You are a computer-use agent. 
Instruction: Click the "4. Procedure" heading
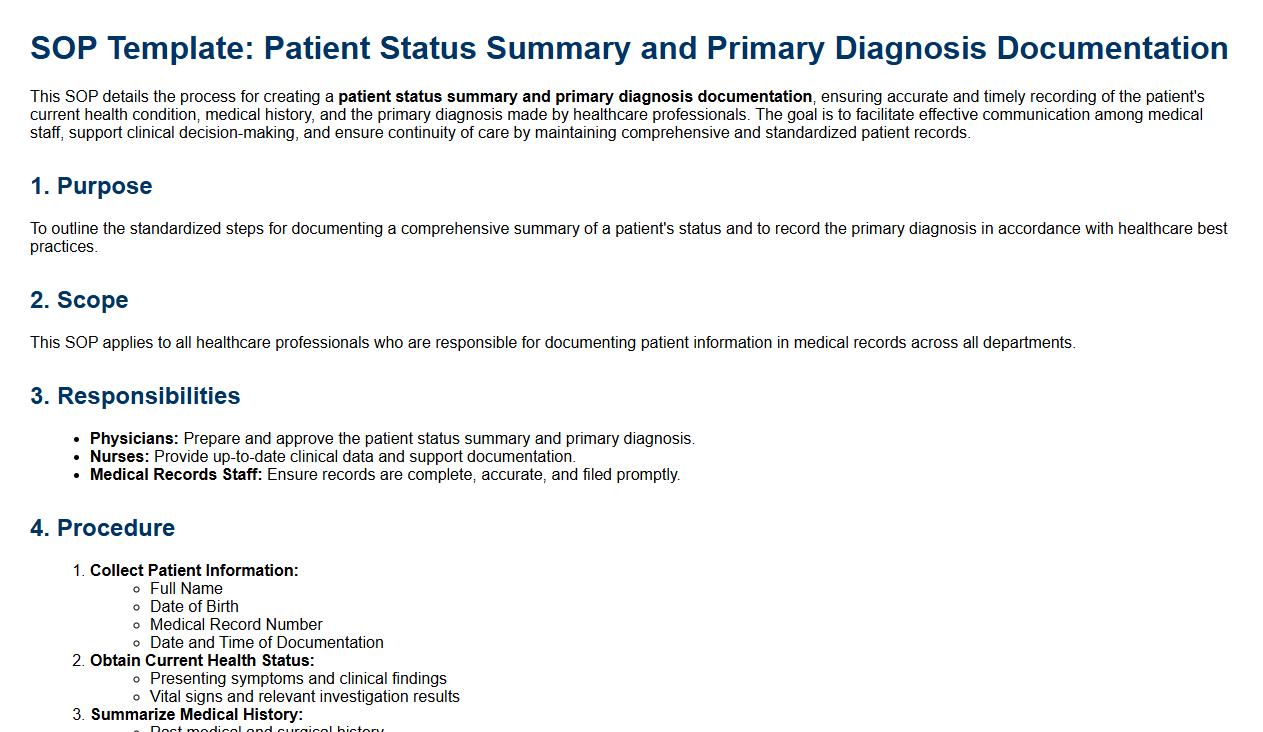click(x=102, y=528)
